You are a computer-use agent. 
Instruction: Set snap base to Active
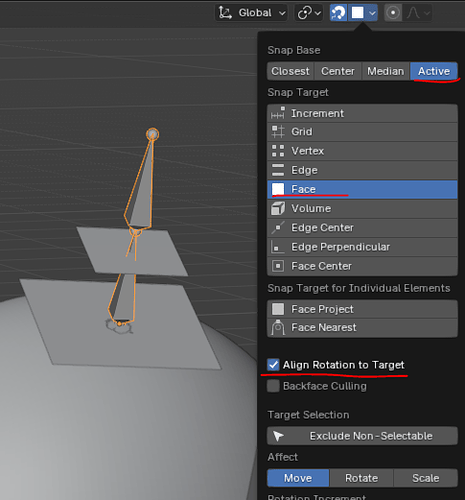pyautogui.click(x=434, y=71)
